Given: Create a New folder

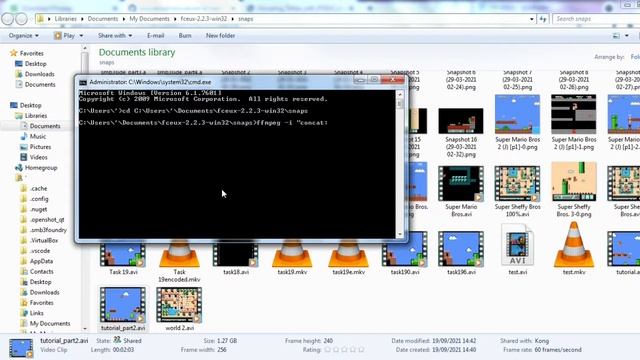Looking at the screenshot, I should 220,36.
